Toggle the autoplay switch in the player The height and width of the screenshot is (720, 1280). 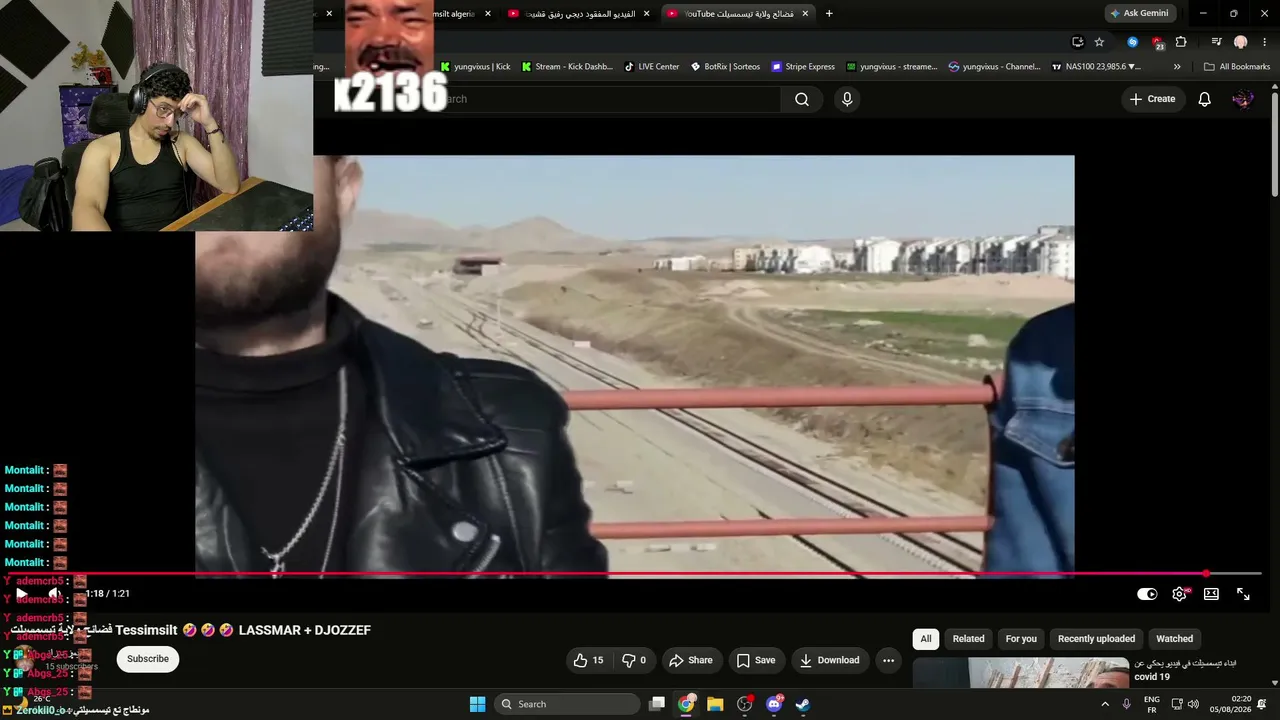point(1147,594)
